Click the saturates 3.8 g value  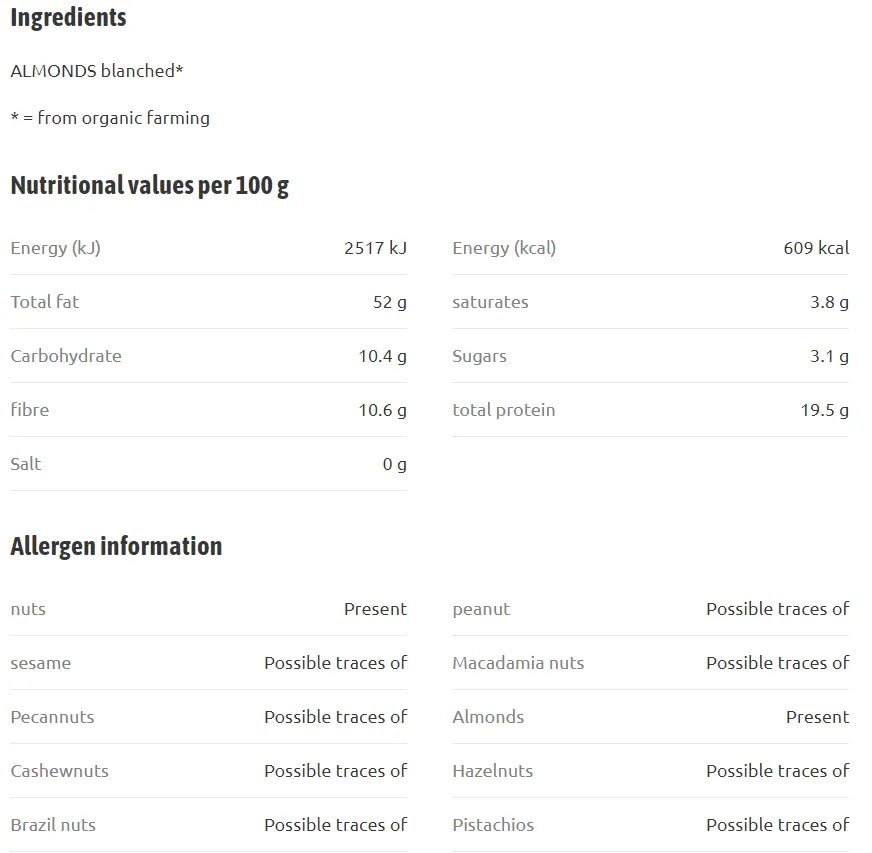pos(829,302)
